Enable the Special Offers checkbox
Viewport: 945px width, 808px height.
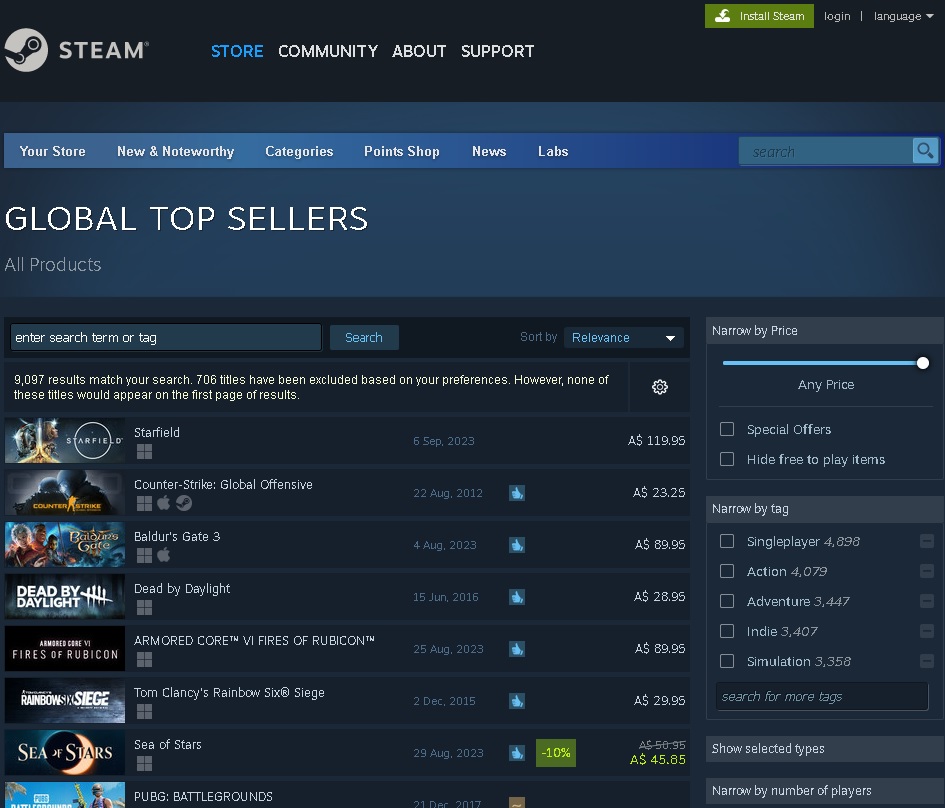pyautogui.click(x=727, y=429)
